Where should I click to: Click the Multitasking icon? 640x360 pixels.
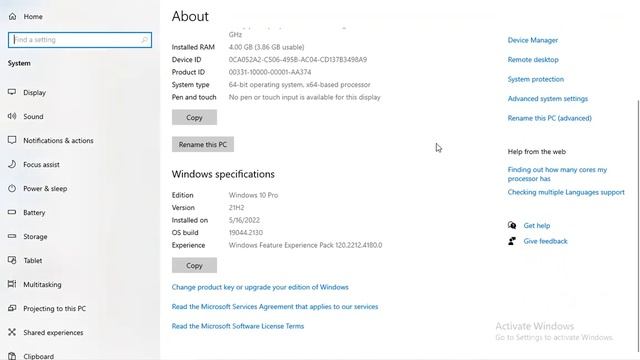pos(12,284)
